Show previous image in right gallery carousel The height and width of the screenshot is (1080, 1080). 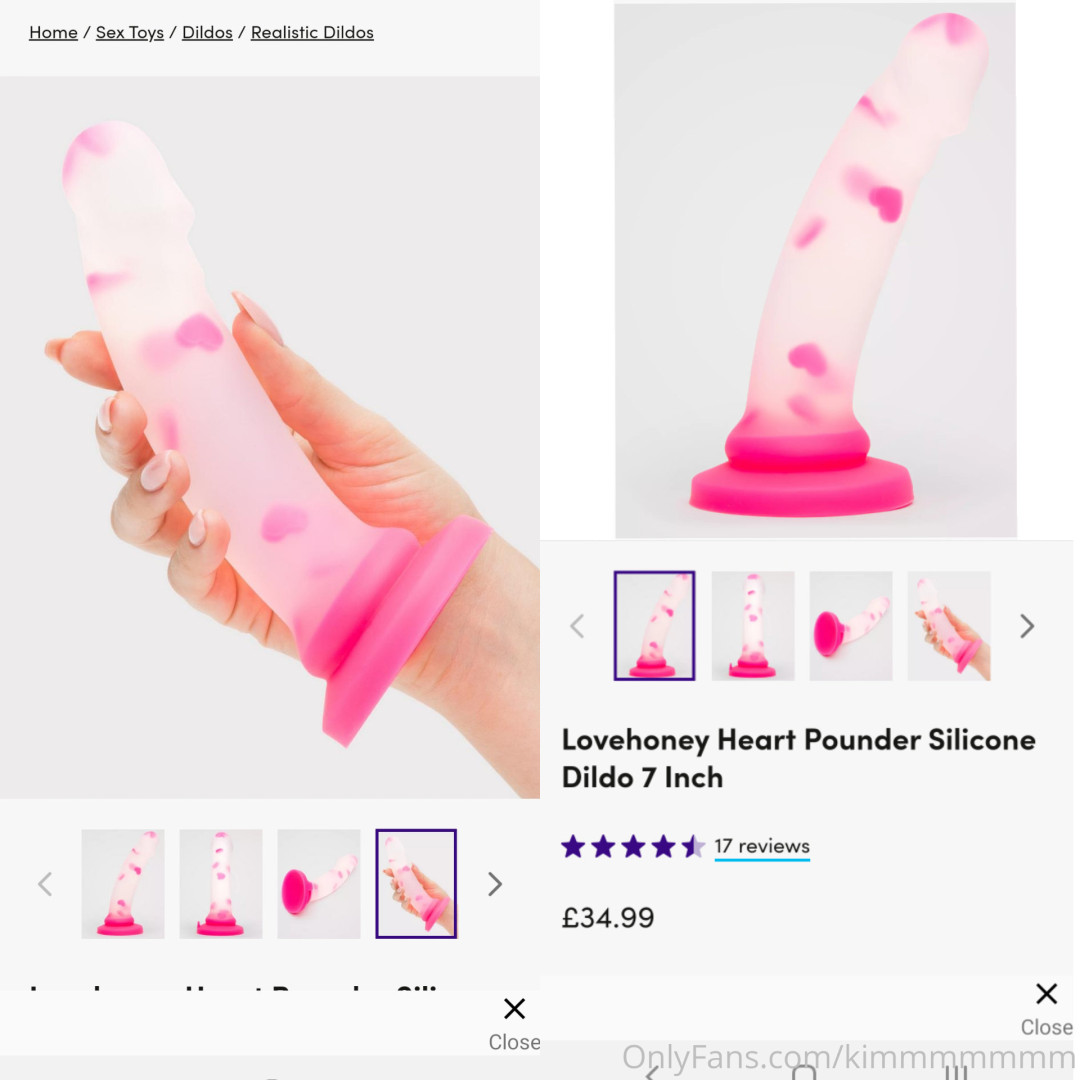coord(577,626)
